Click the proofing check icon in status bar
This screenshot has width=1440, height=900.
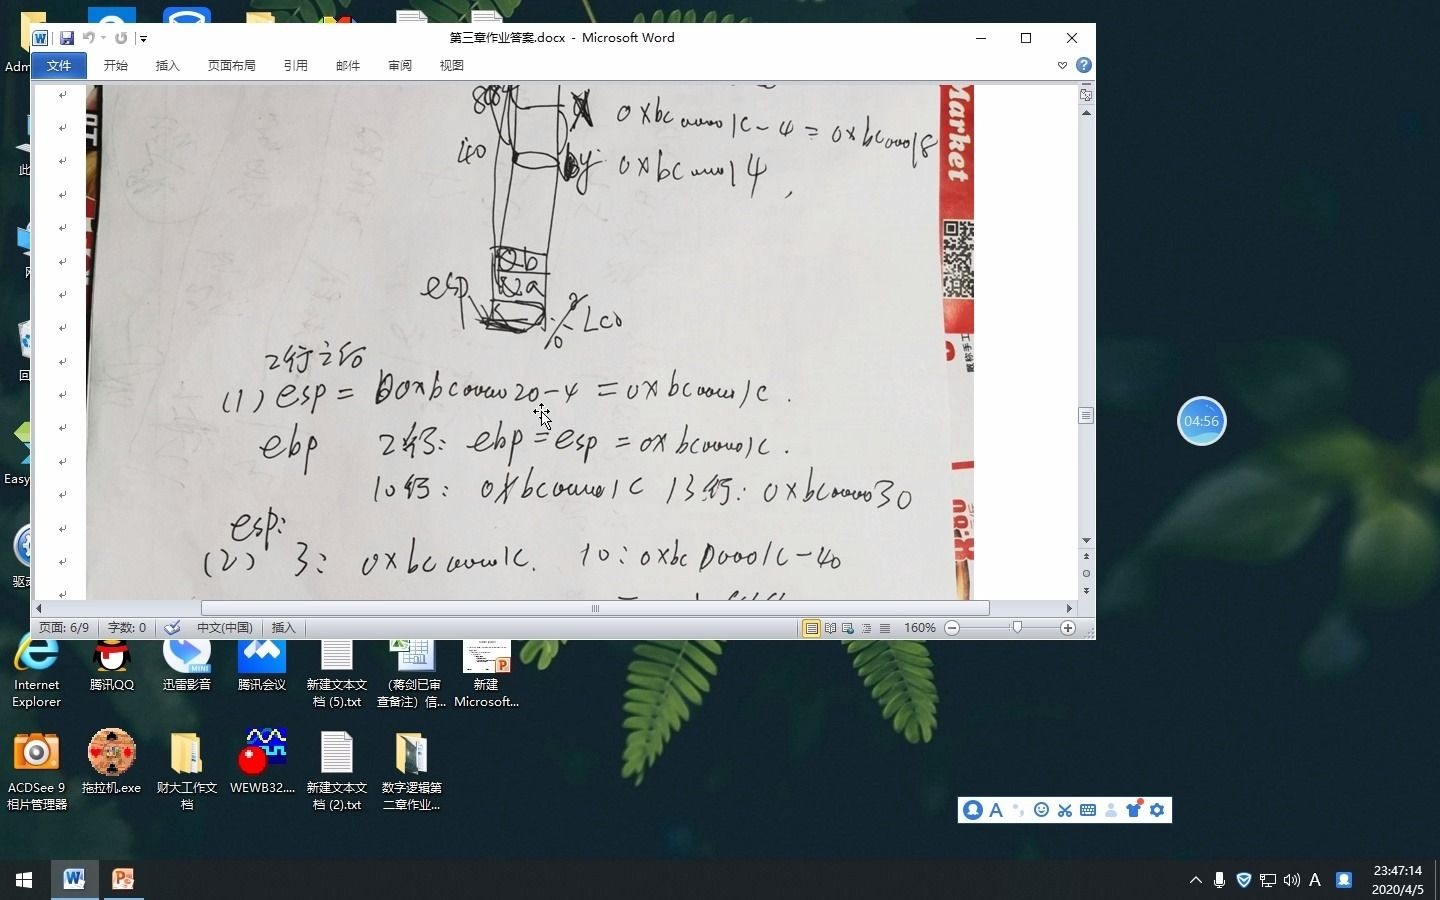pos(172,628)
